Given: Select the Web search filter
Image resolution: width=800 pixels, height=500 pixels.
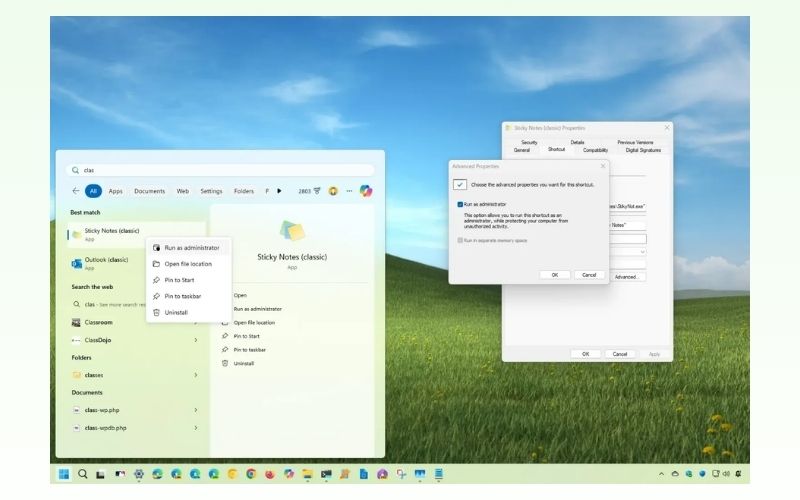Looking at the screenshot, I should tap(183, 191).
